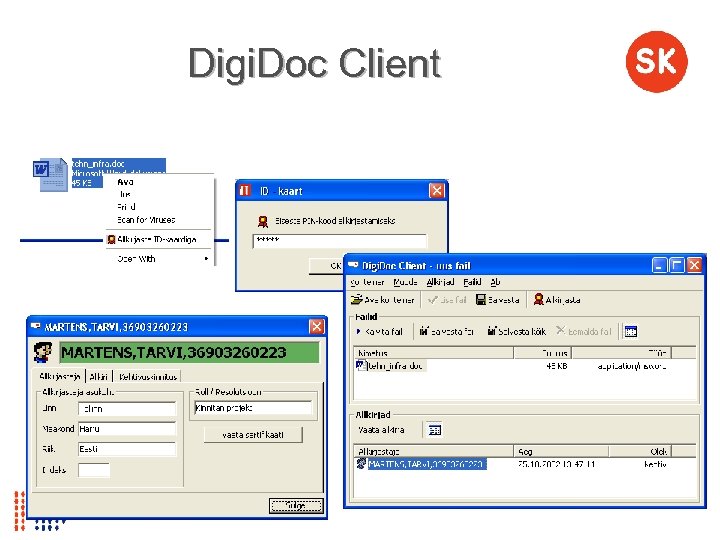Click the red SK logo

pos(656,62)
